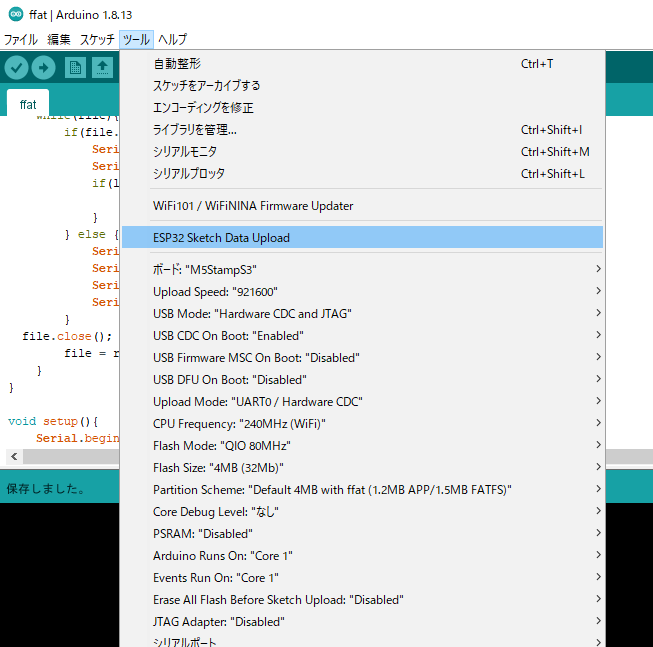
Task: Open the 編集 menu
Action: (x=59, y=40)
